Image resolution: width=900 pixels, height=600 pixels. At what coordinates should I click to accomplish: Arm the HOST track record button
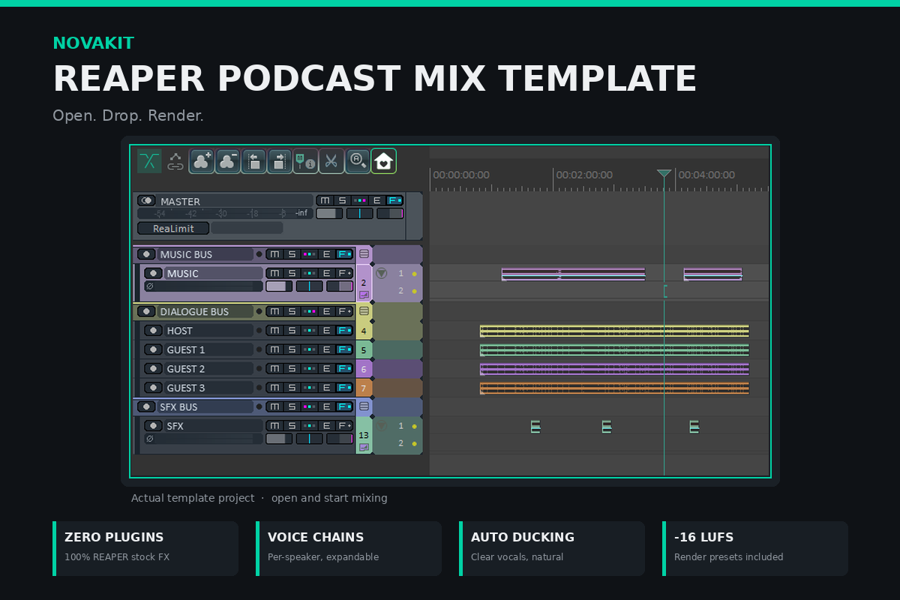pyautogui.click(x=153, y=330)
